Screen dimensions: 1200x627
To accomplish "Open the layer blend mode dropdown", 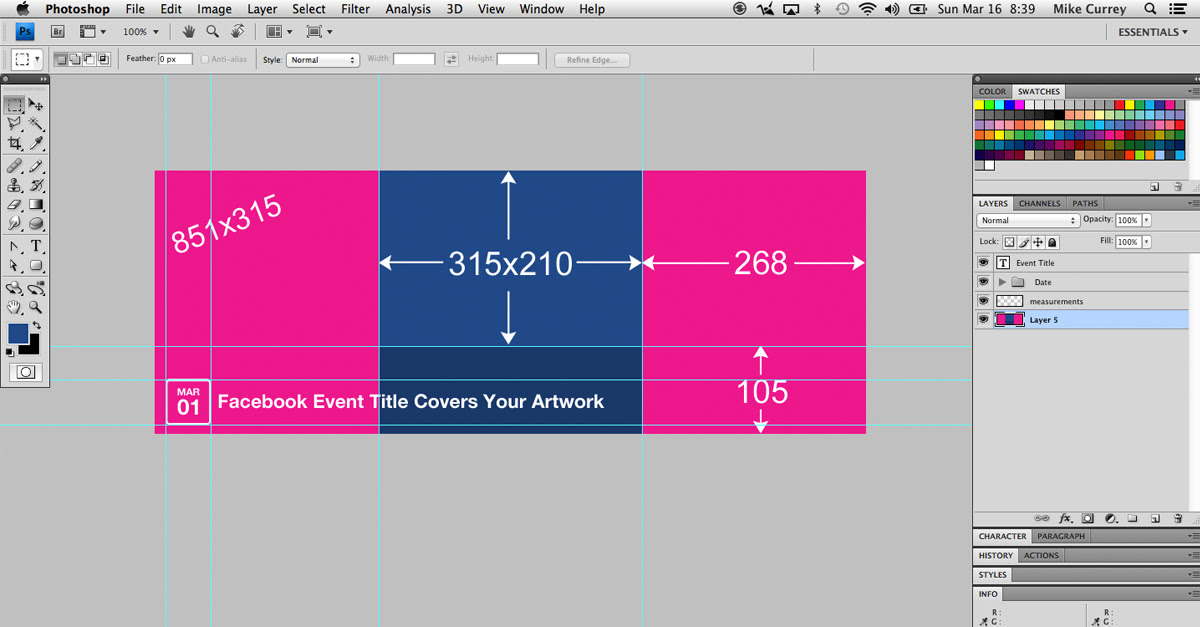I will [1028, 220].
